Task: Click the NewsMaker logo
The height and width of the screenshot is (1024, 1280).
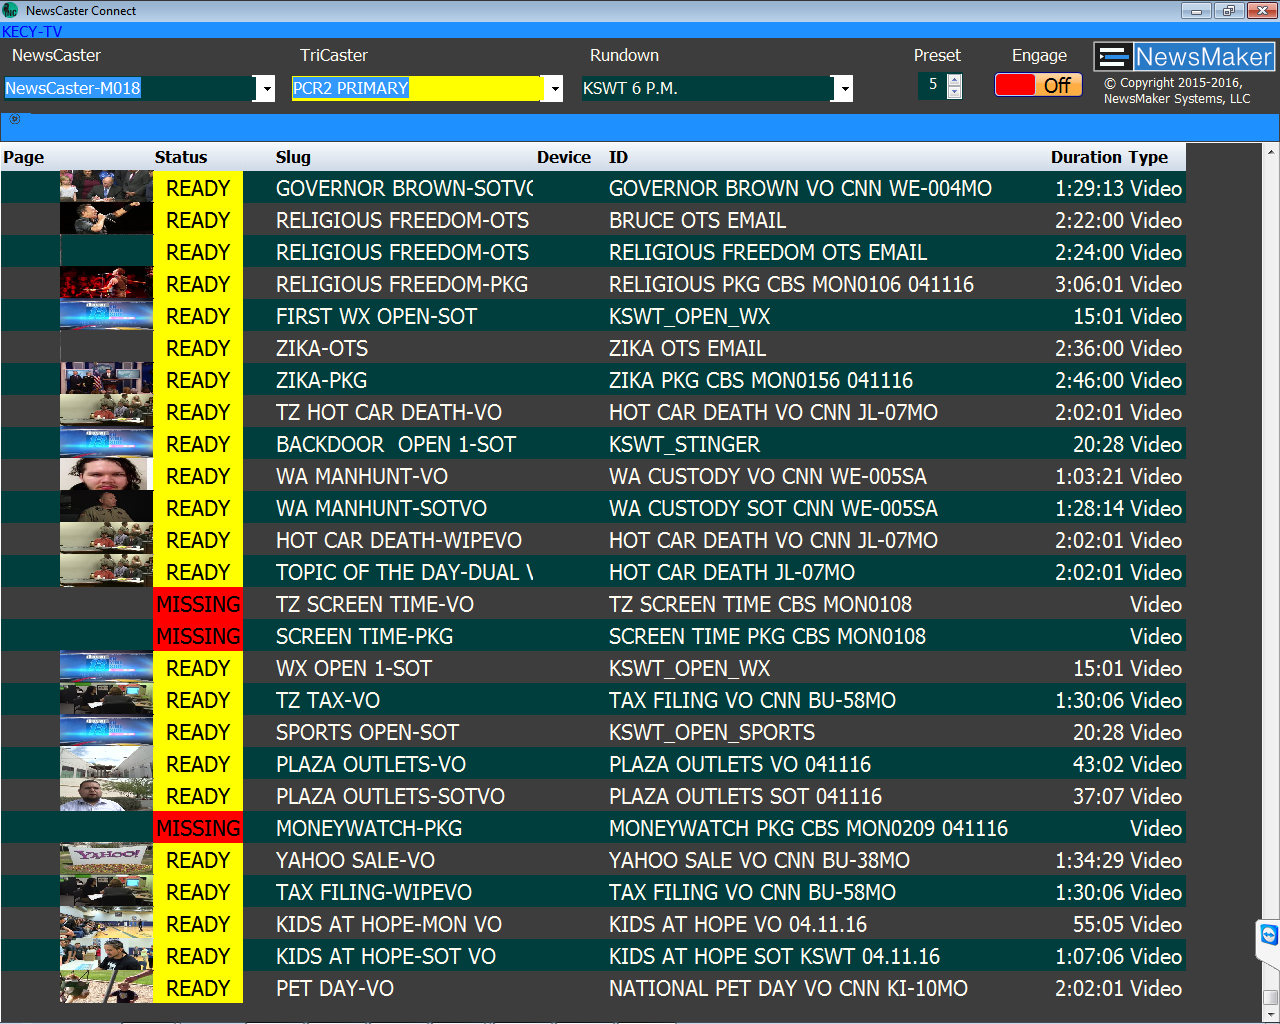Action: 1185,56
